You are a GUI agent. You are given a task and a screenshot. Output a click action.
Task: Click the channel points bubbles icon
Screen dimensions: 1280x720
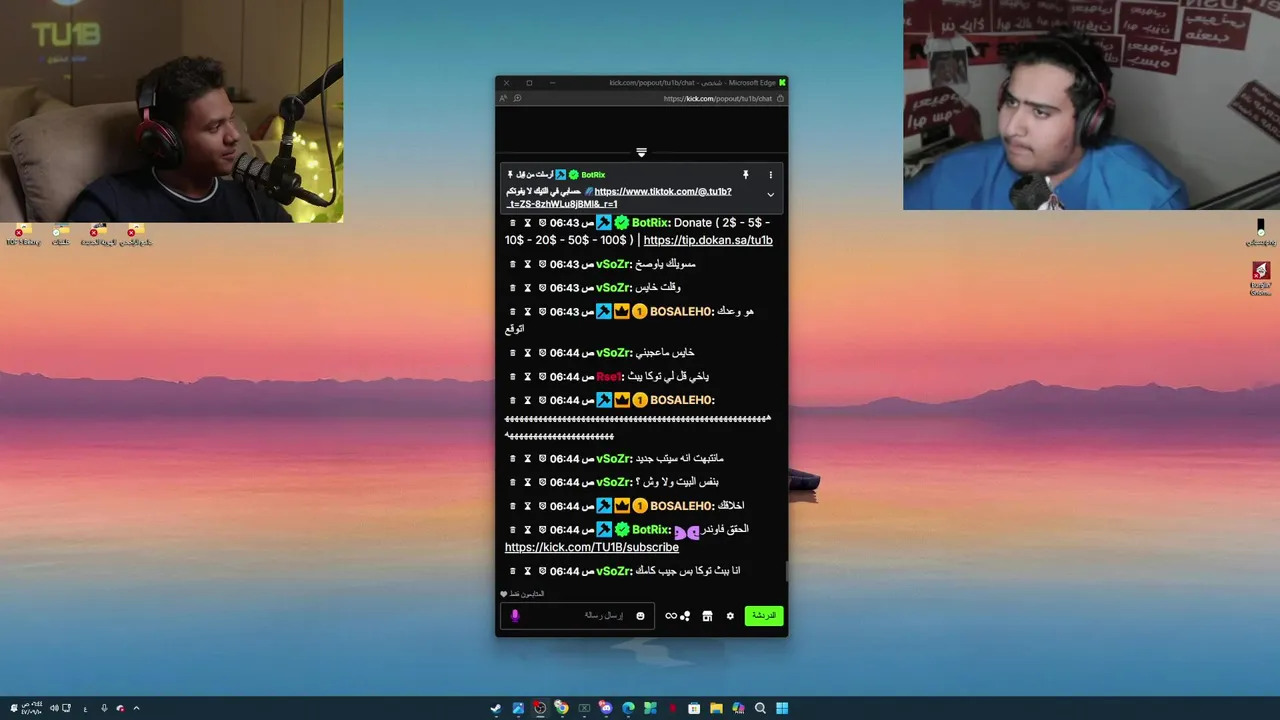[685, 616]
